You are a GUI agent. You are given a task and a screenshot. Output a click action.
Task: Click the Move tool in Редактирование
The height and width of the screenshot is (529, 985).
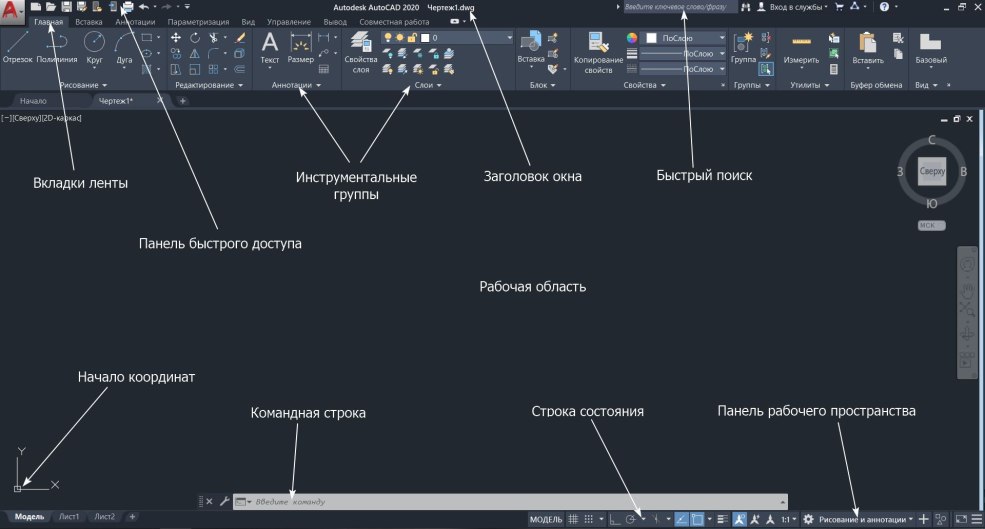click(x=176, y=38)
